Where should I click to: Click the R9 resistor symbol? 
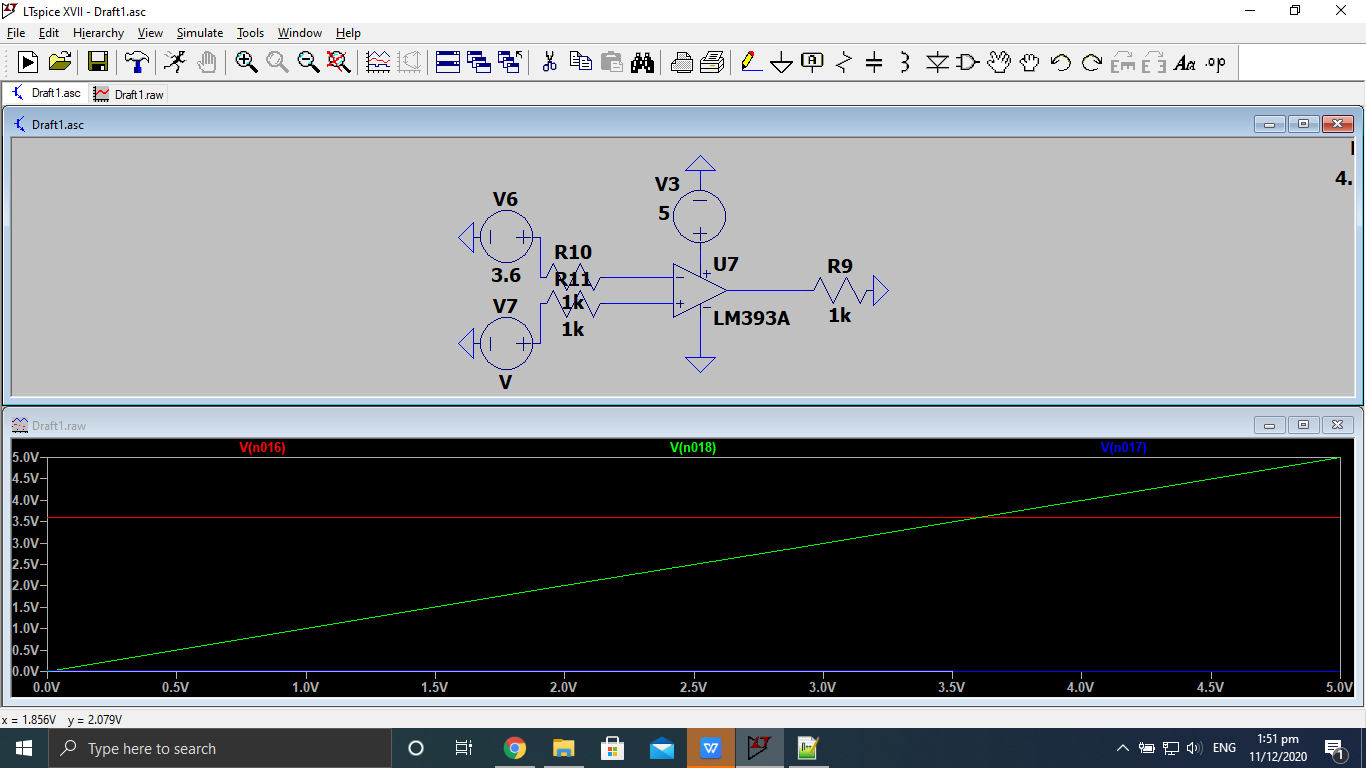[841, 291]
